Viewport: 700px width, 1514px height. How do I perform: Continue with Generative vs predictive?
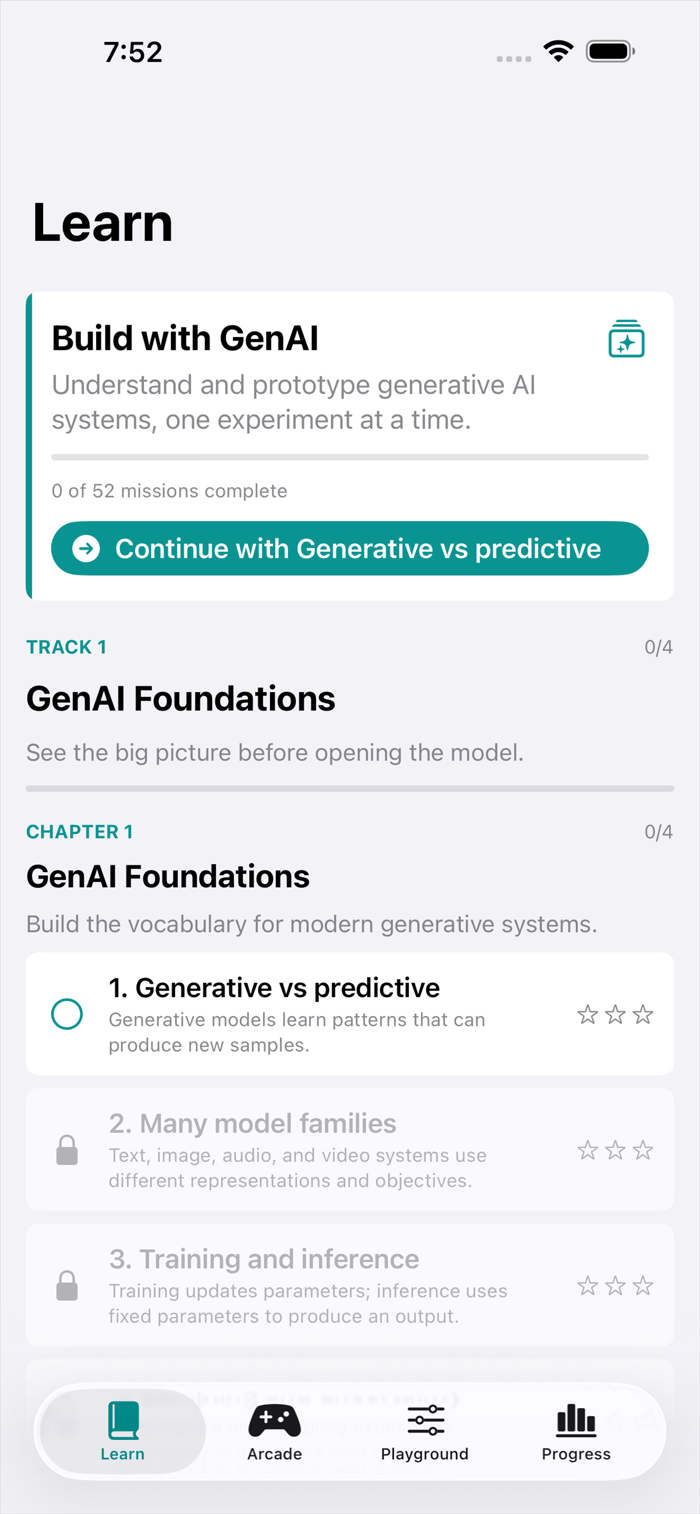pyautogui.click(x=350, y=548)
